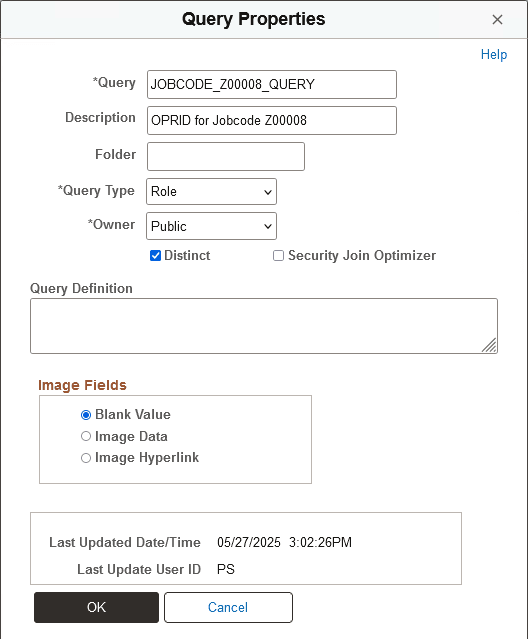The height and width of the screenshot is (639, 528).
Task: Click inside the Query Definition text area
Action: point(264,326)
